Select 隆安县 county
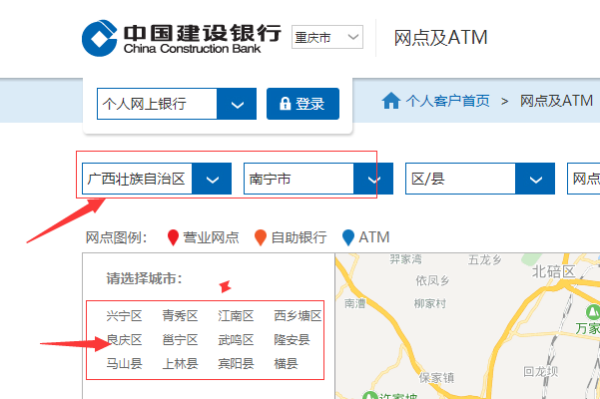Screen dimensions: 600x399 [x=292, y=340]
